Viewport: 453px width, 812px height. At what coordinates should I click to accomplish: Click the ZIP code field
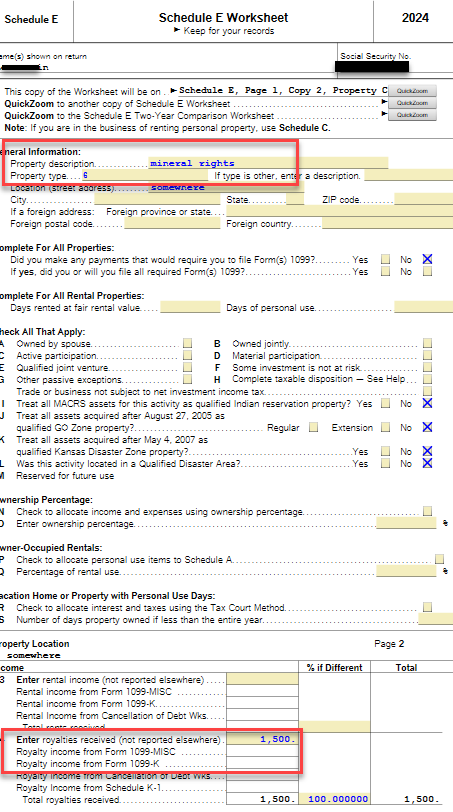(423, 199)
